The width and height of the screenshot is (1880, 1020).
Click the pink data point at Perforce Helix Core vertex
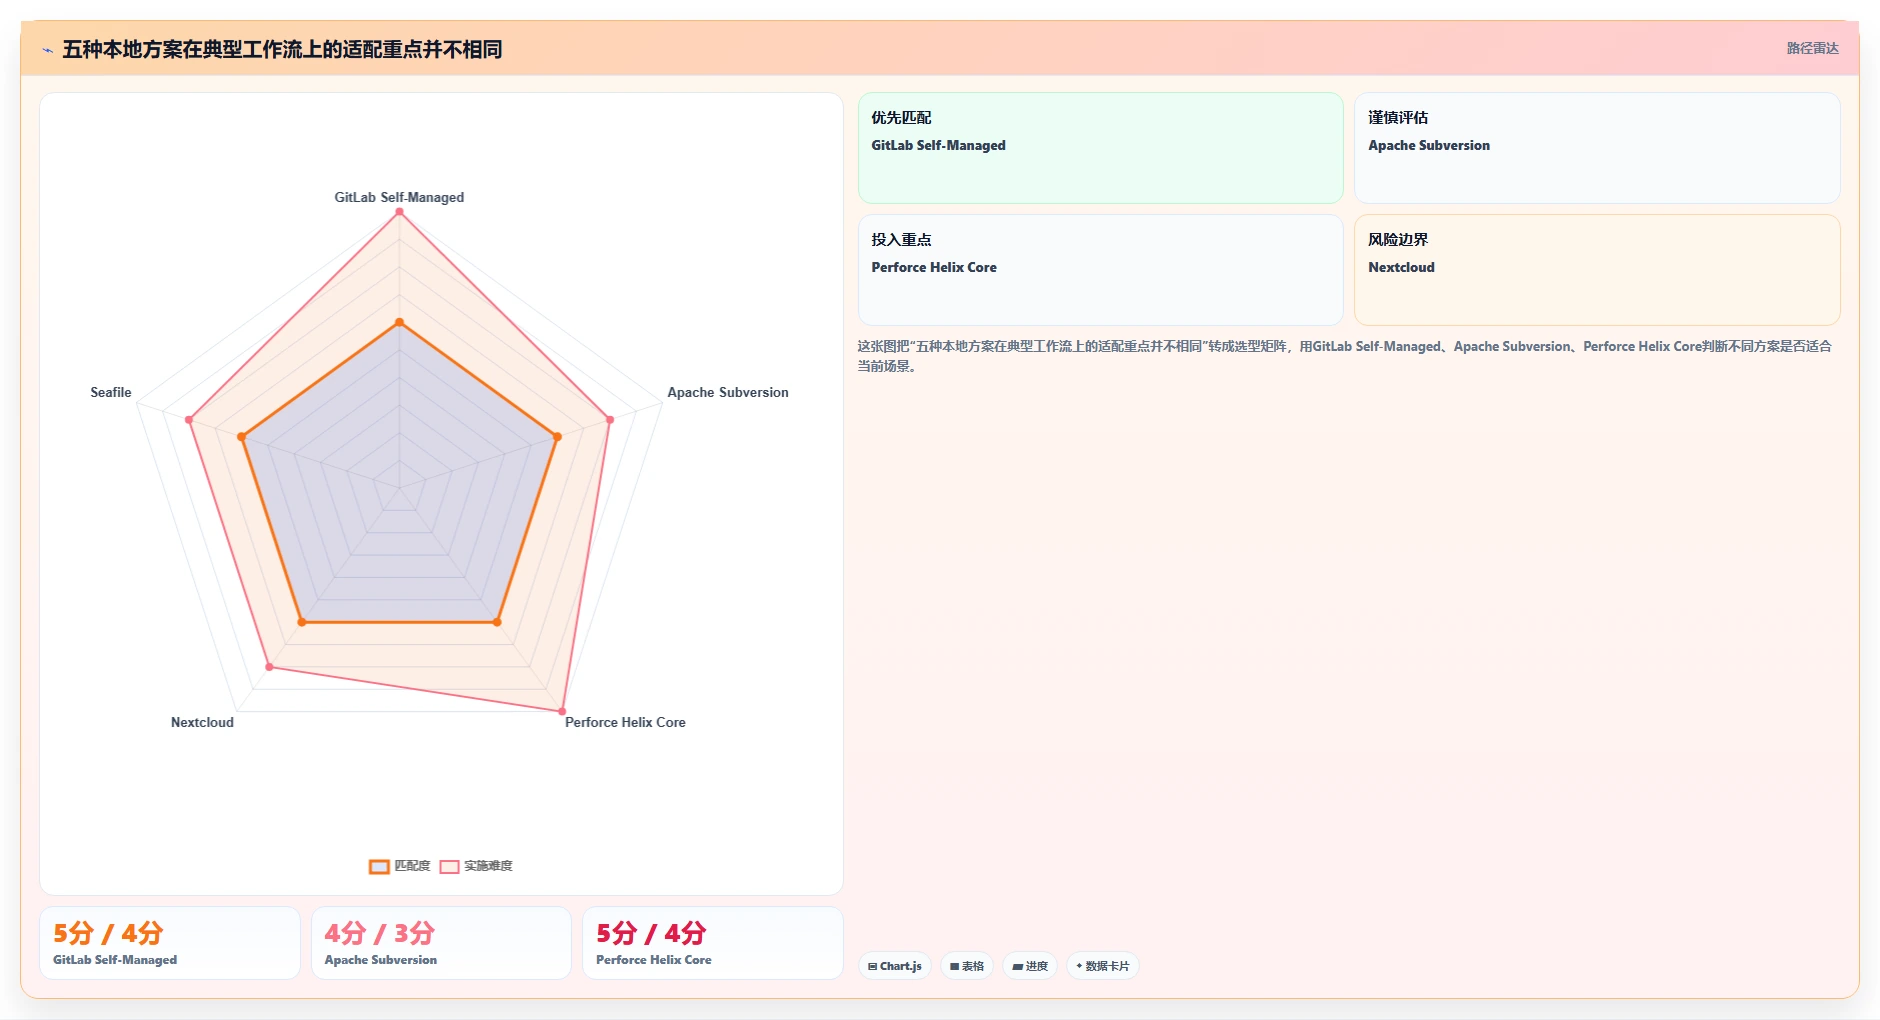pos(562,711)
